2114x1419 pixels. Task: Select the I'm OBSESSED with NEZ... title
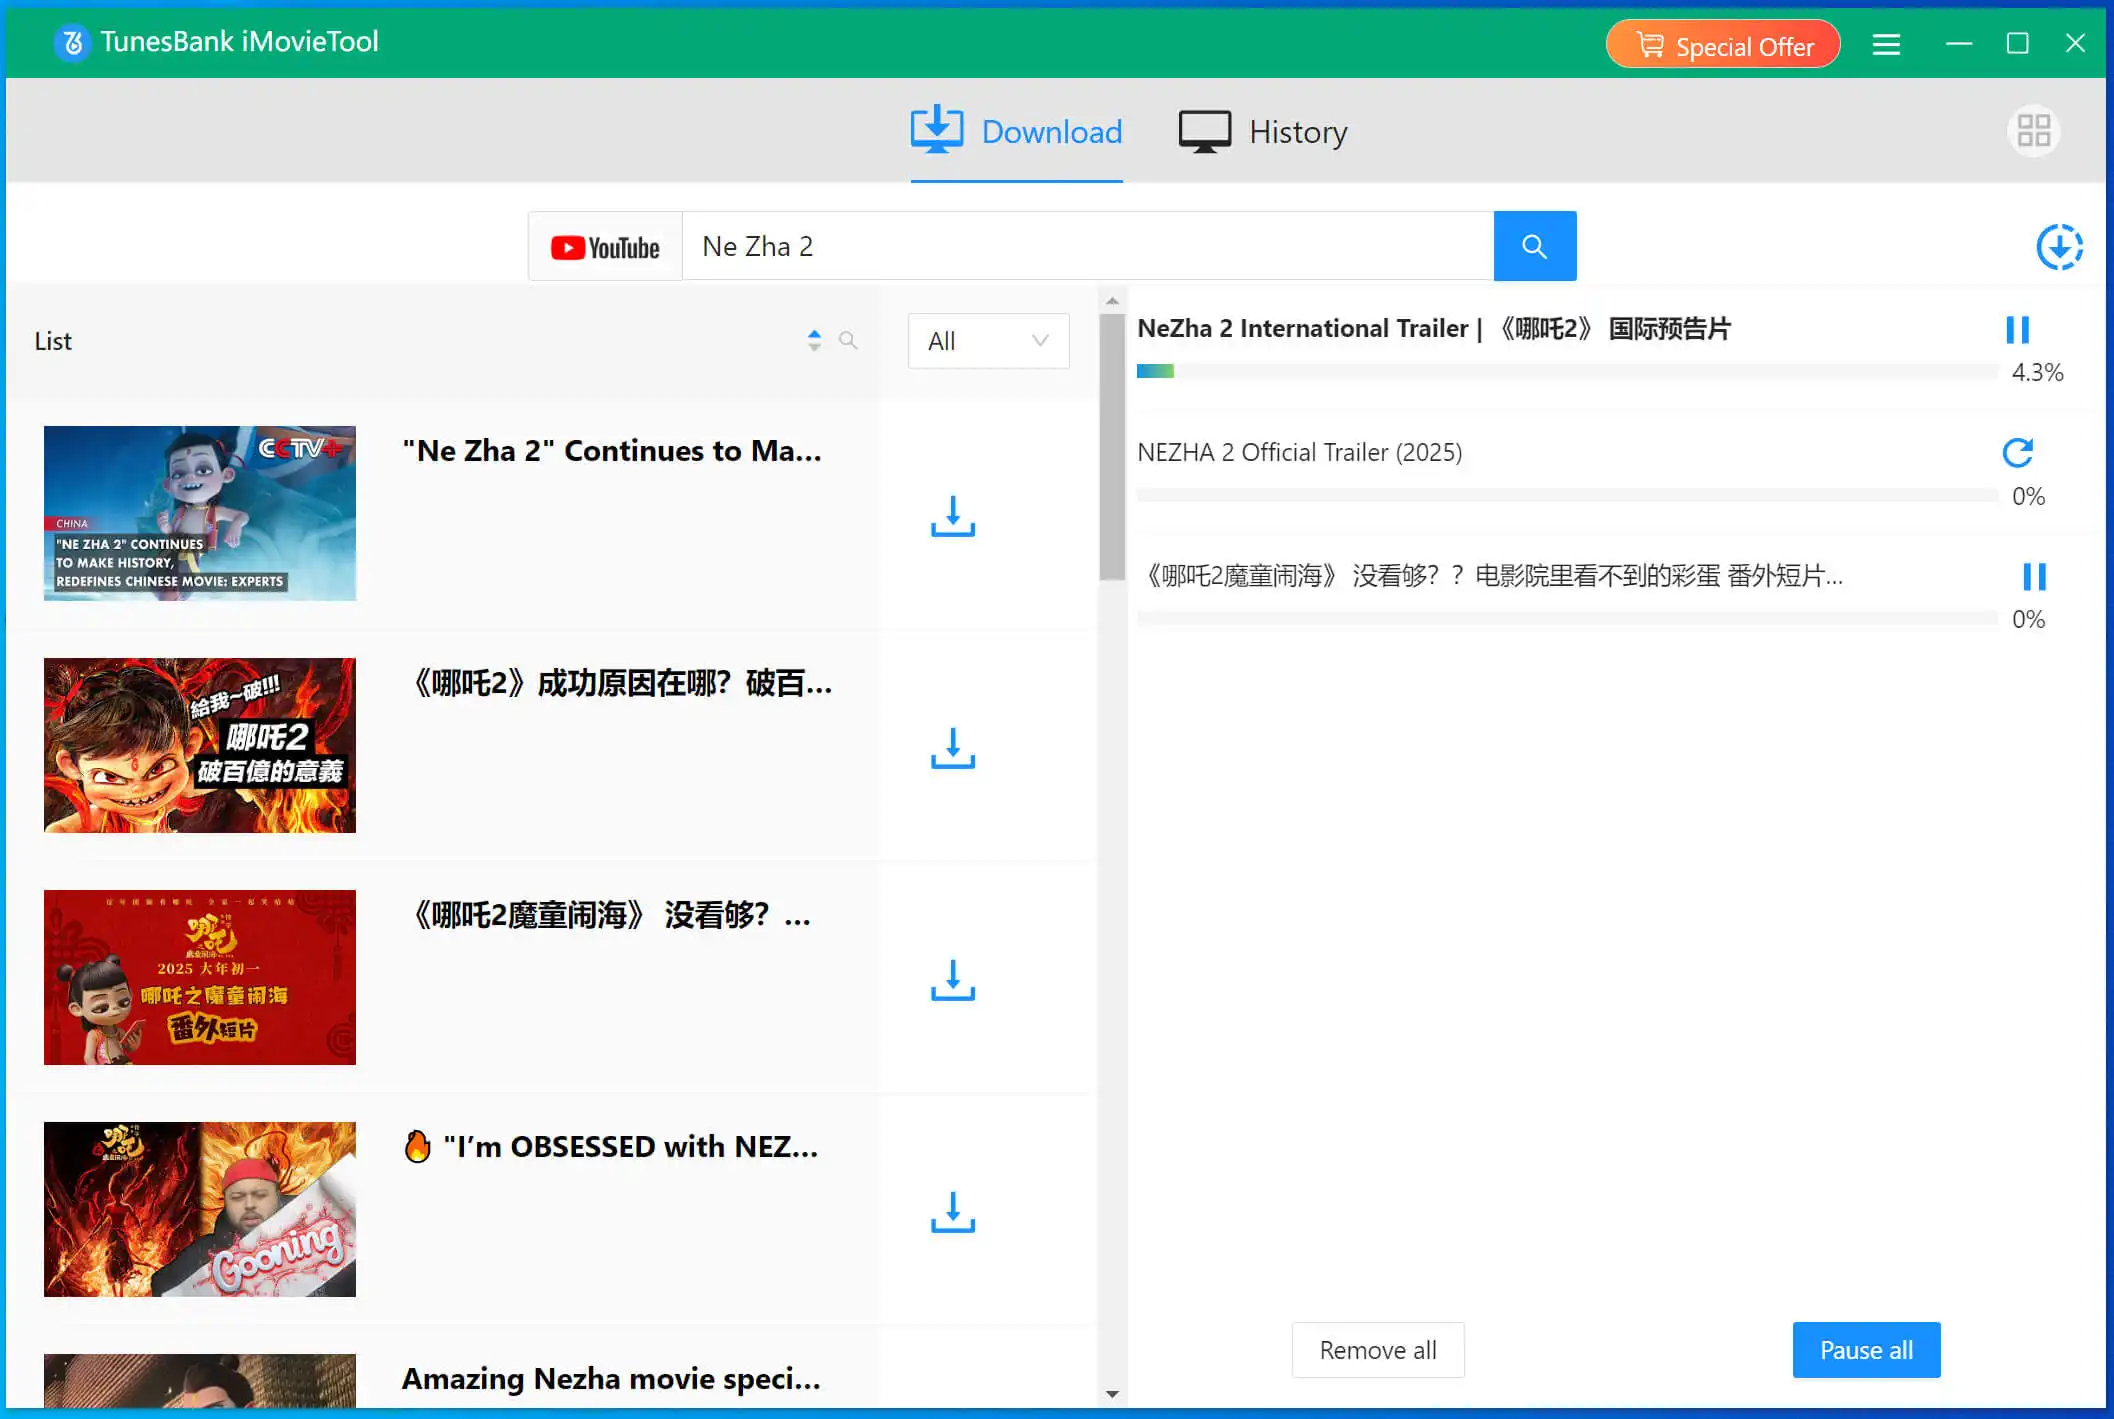[610, 1147]
